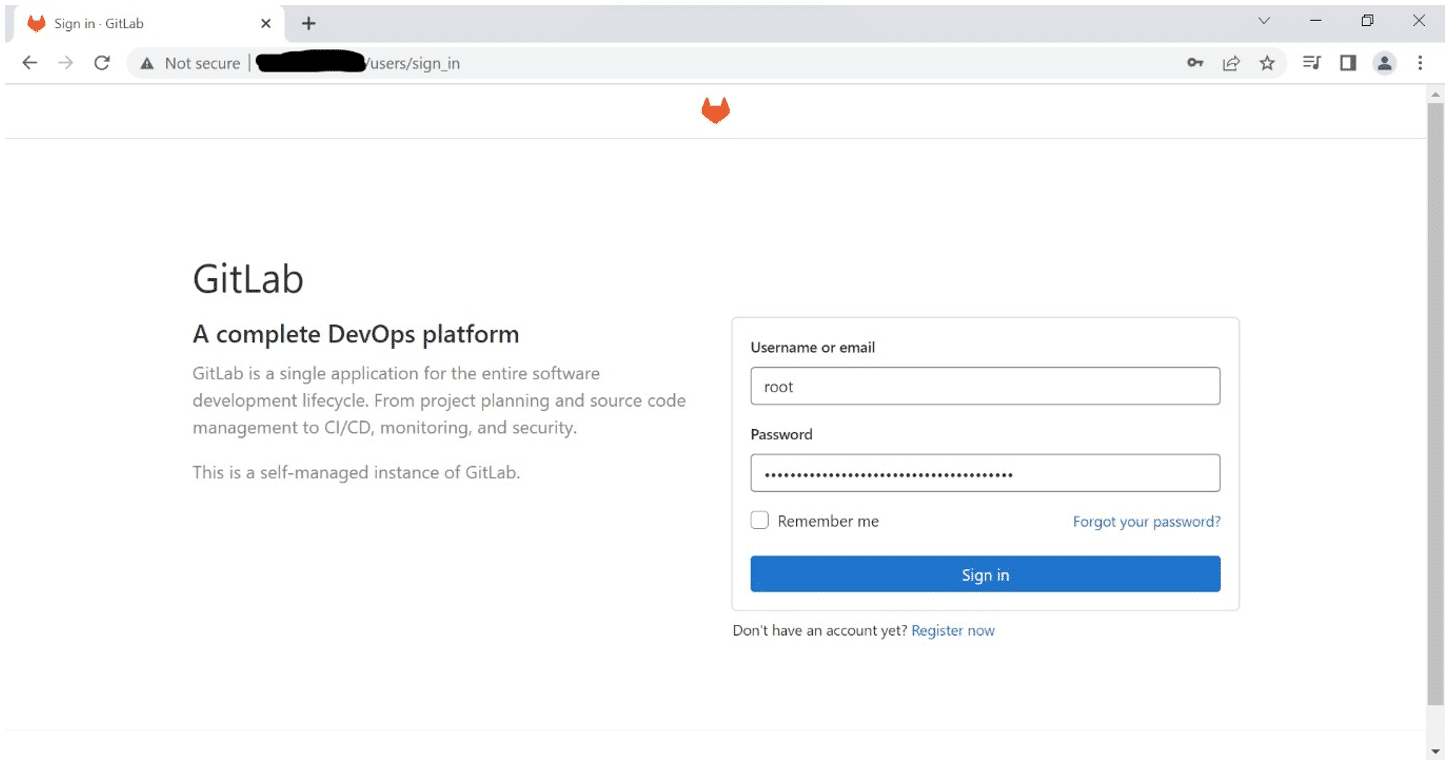Click the browser back arrow

coord(29,62)
